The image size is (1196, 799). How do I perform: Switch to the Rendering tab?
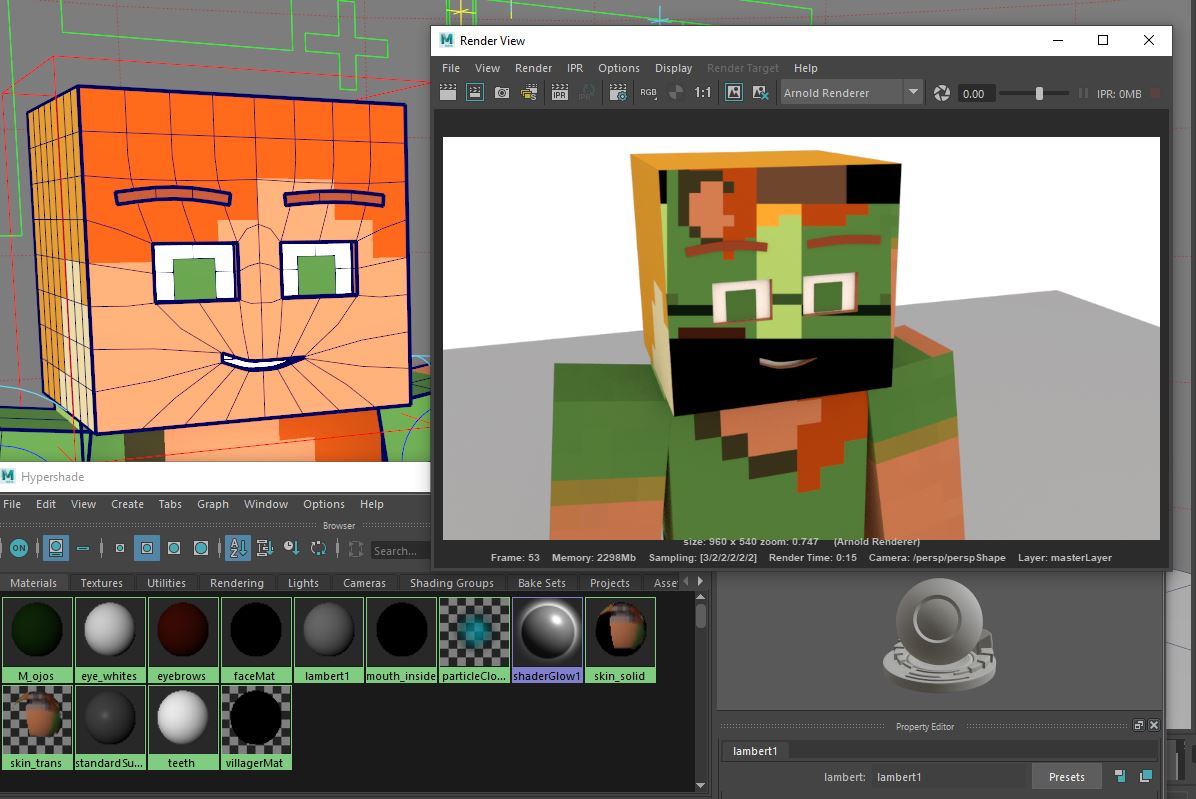pyautogui.click(x=236, y=582)
